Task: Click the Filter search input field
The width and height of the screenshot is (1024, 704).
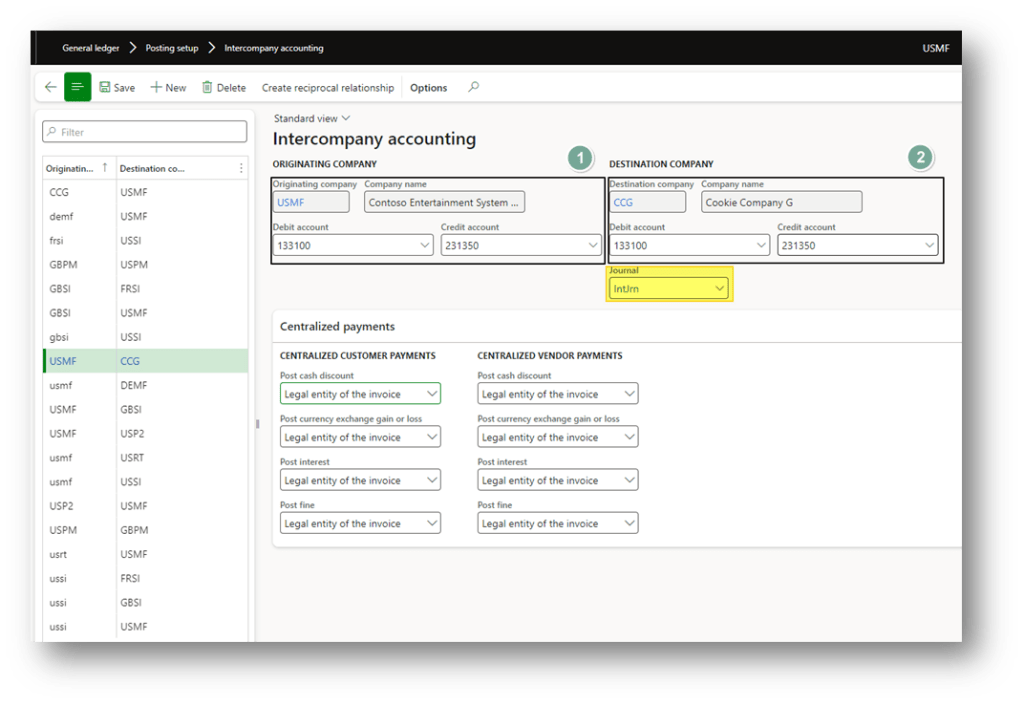Action: pos(145,132)
